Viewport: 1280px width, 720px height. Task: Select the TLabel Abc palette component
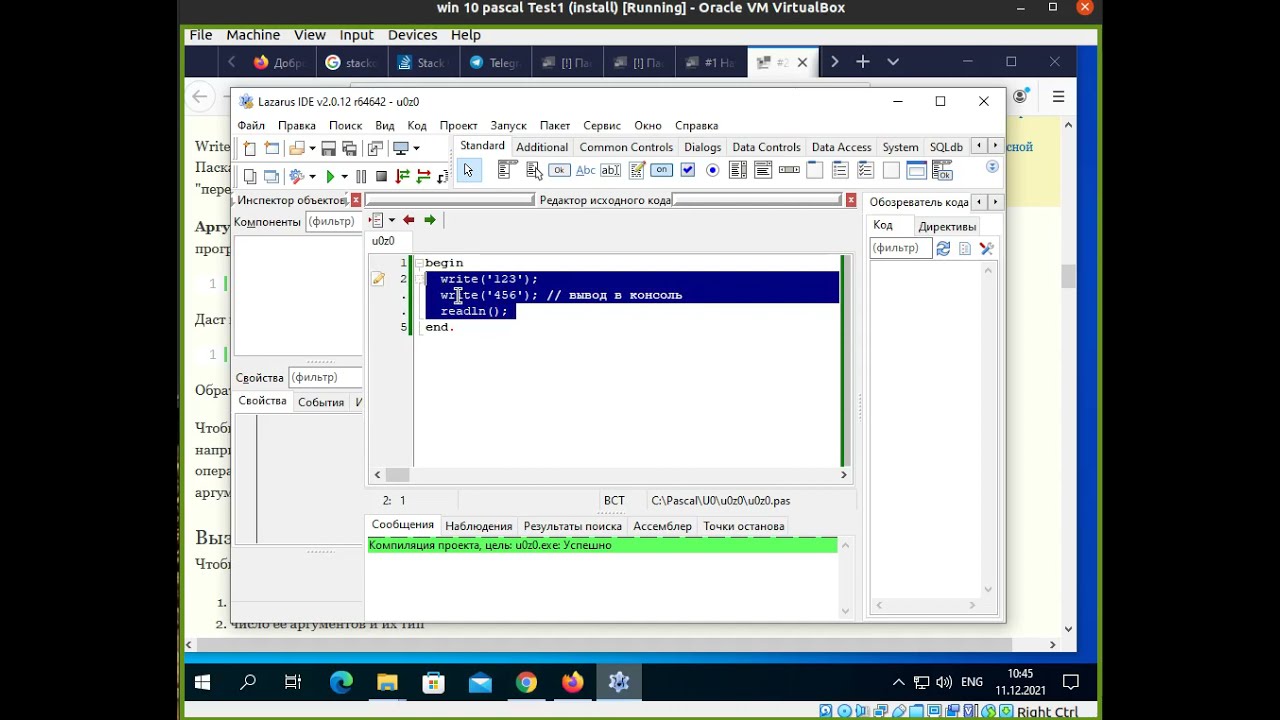pyautogui.click(x=586, y=170)
